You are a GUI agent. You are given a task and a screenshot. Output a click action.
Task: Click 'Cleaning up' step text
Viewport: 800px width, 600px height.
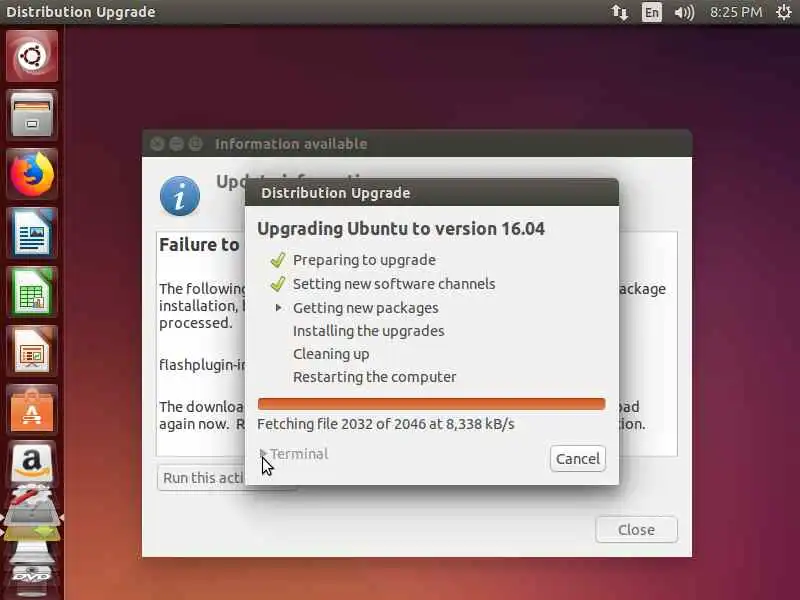coord(331,354)
